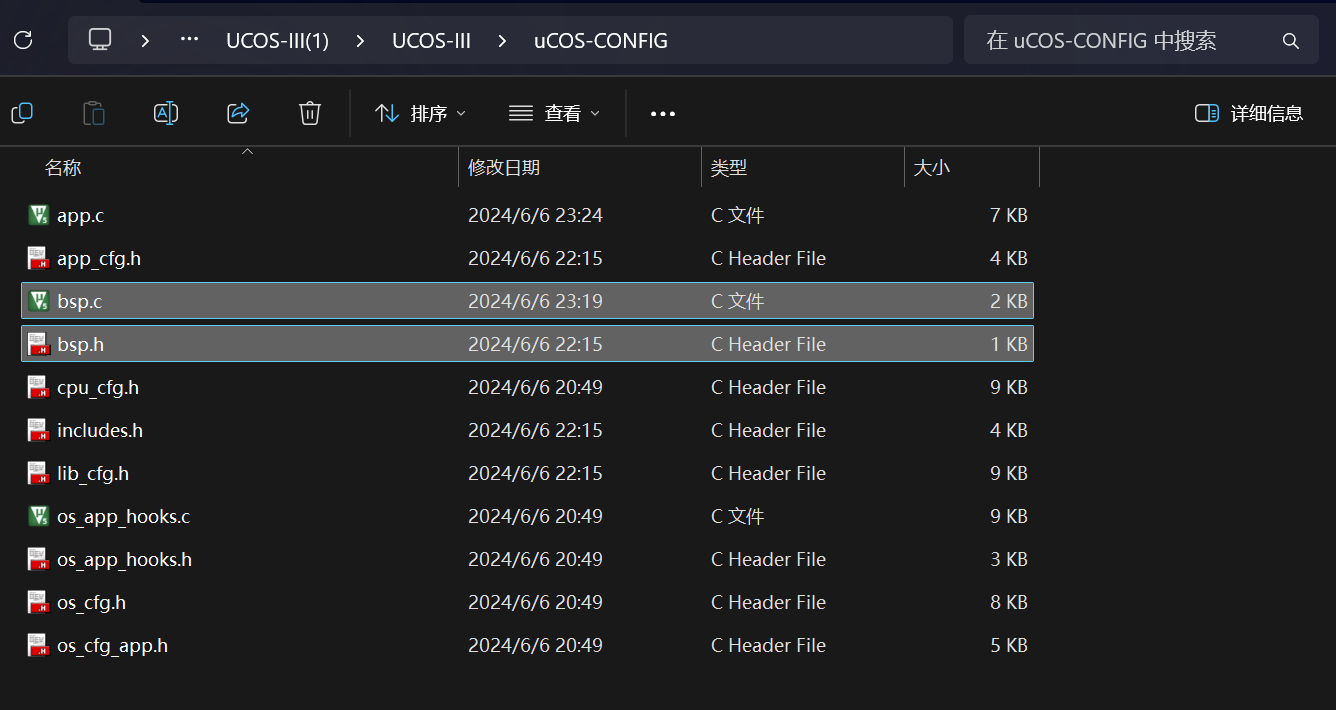The width and height of the screenshot is (1336, 710).
Task: Click the 5 KB size of os_cfg_app.h
Action: point(1009,645)
